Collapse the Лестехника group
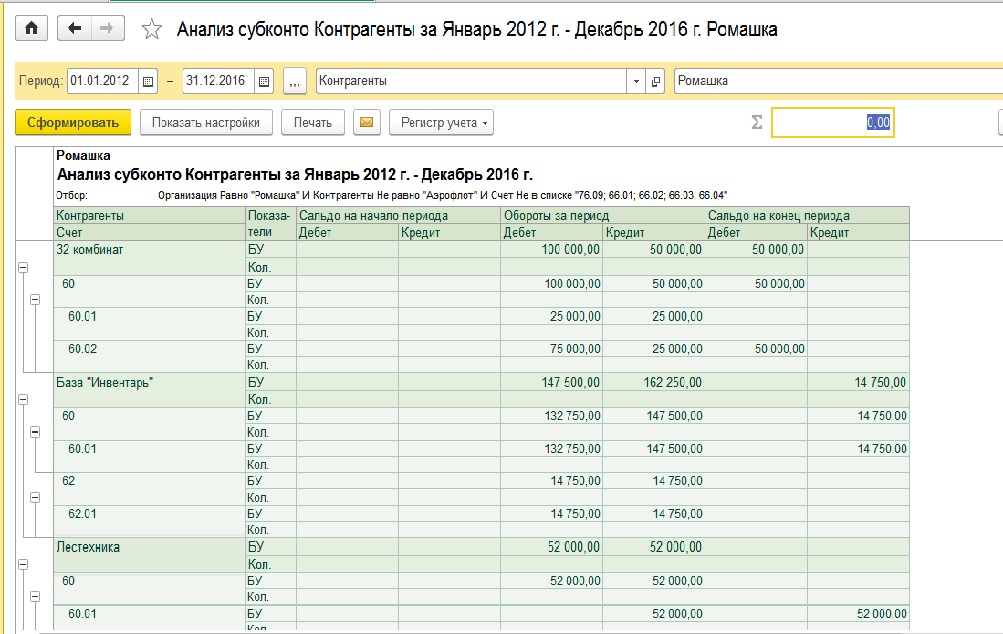 pyautogui.click(x=23, y=564)
